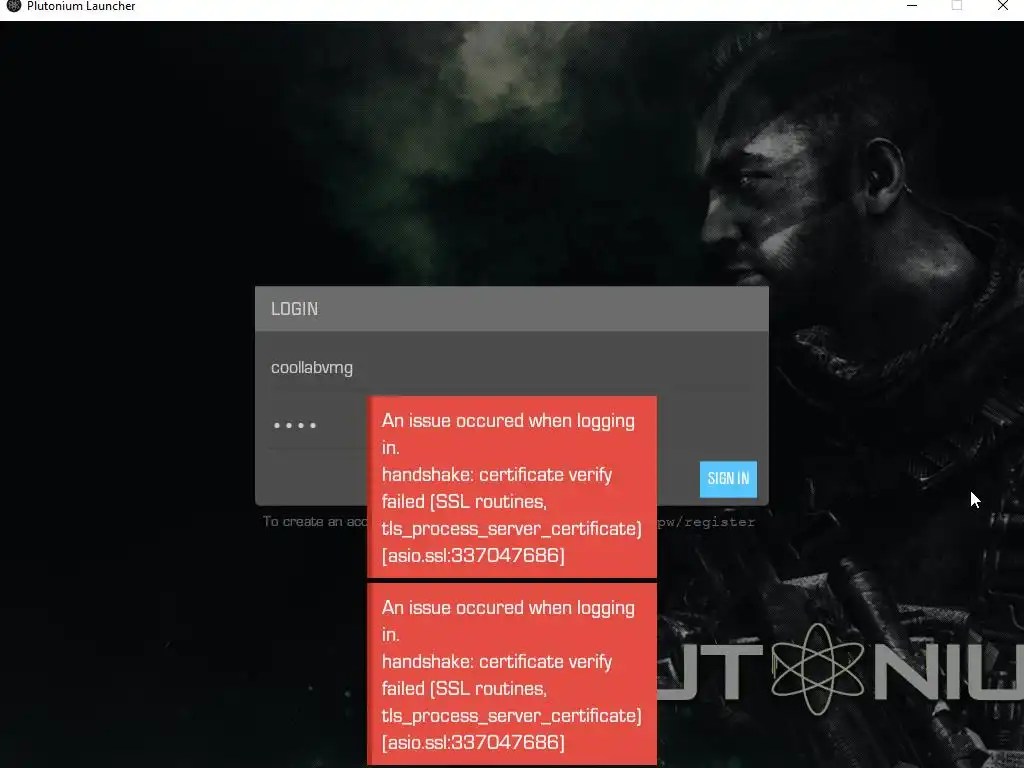Click the LOGIN panel header text
1024x768 pixels.
click(295, 309)
